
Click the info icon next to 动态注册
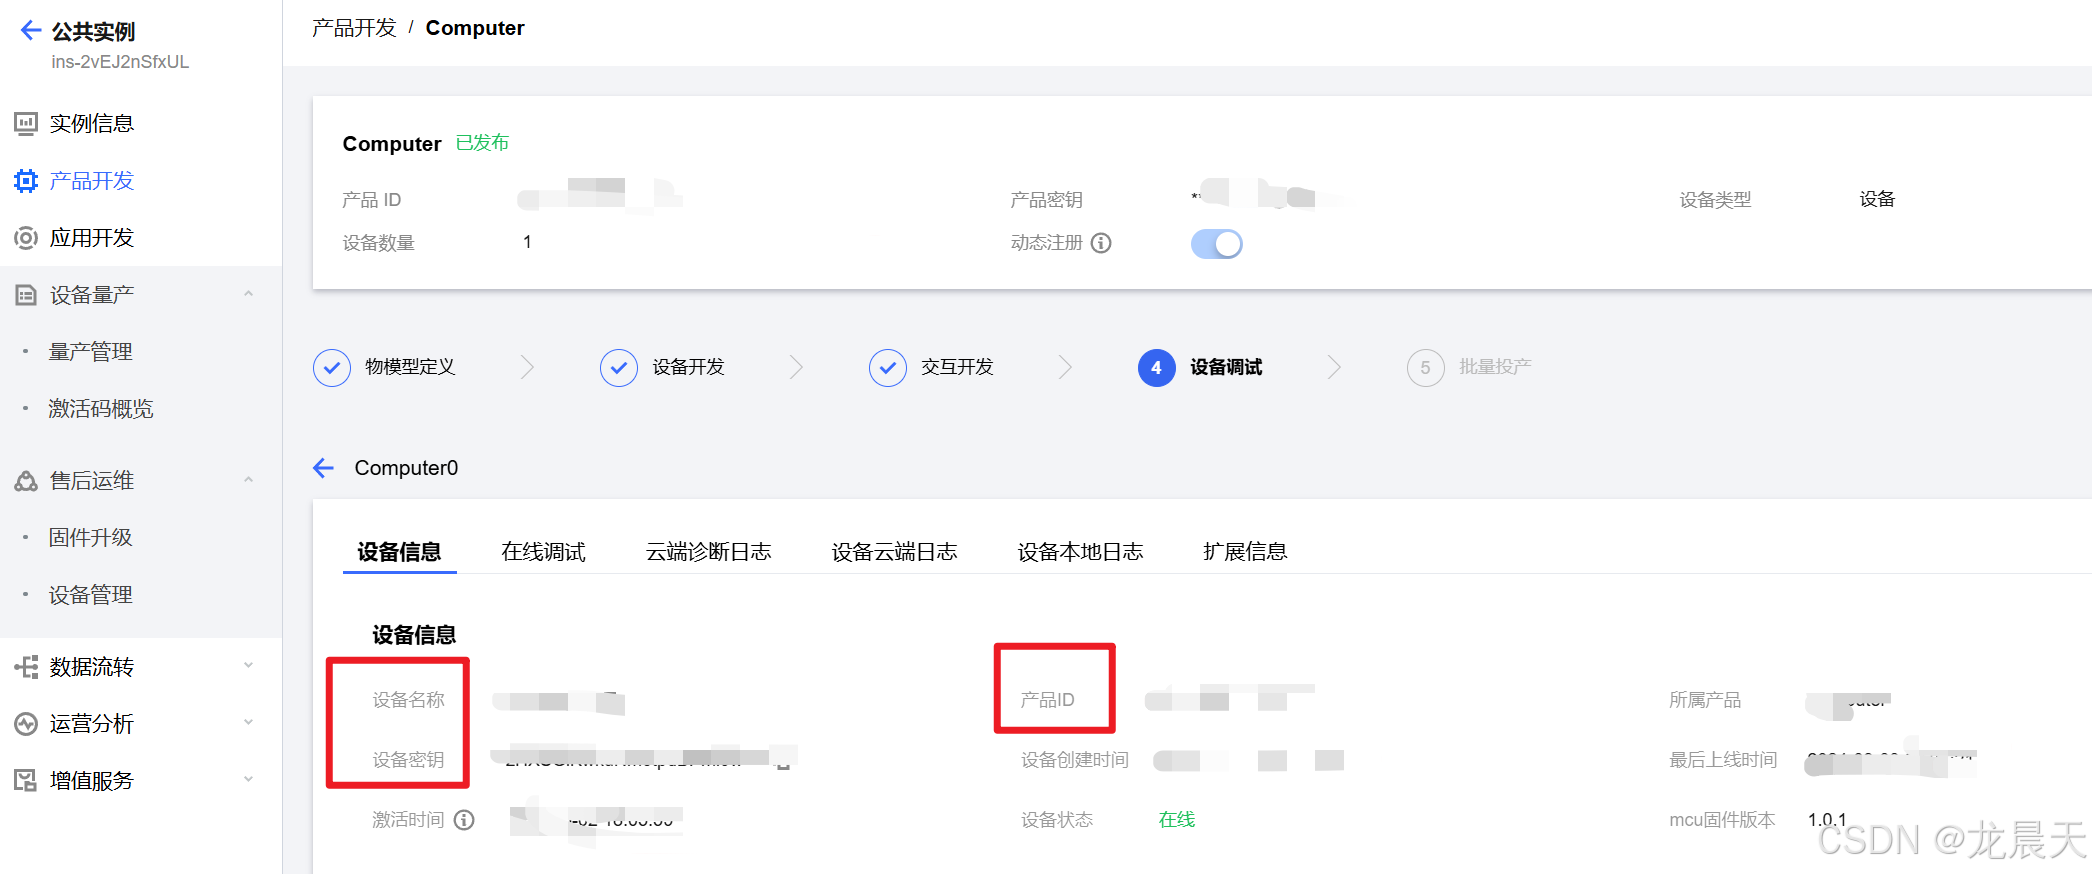(x=1101, y=243)
